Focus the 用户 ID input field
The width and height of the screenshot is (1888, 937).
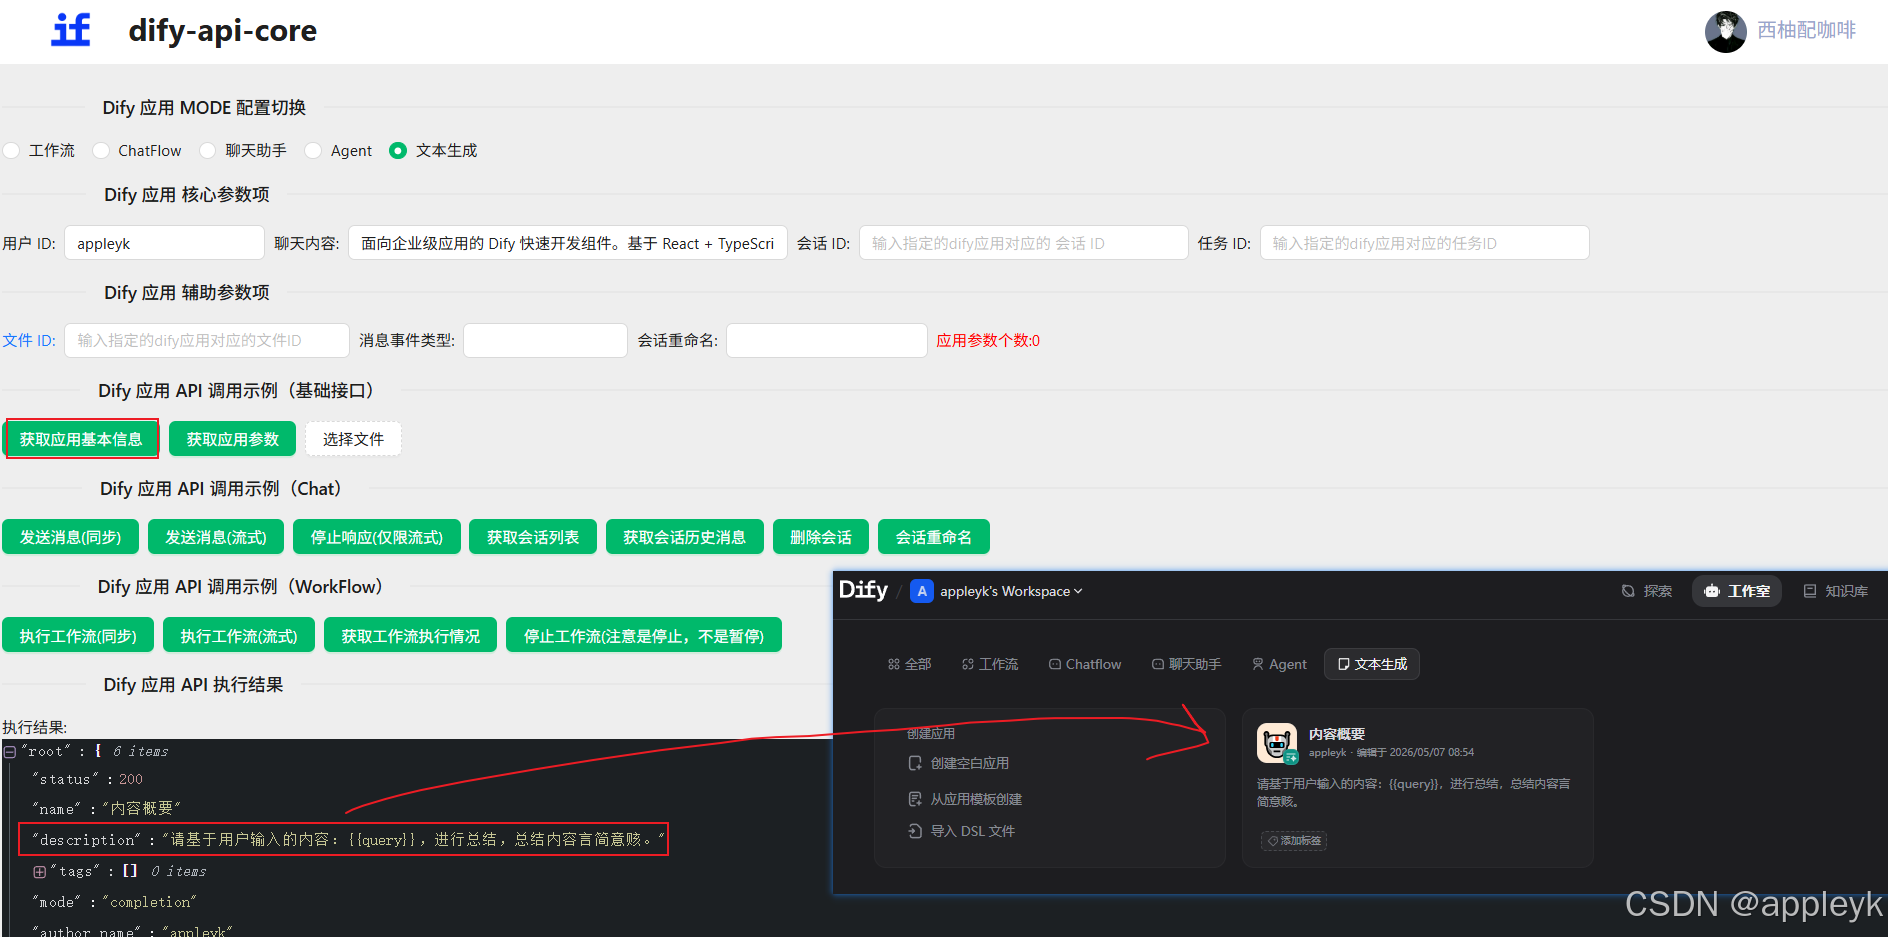click(x=164, y=243)
